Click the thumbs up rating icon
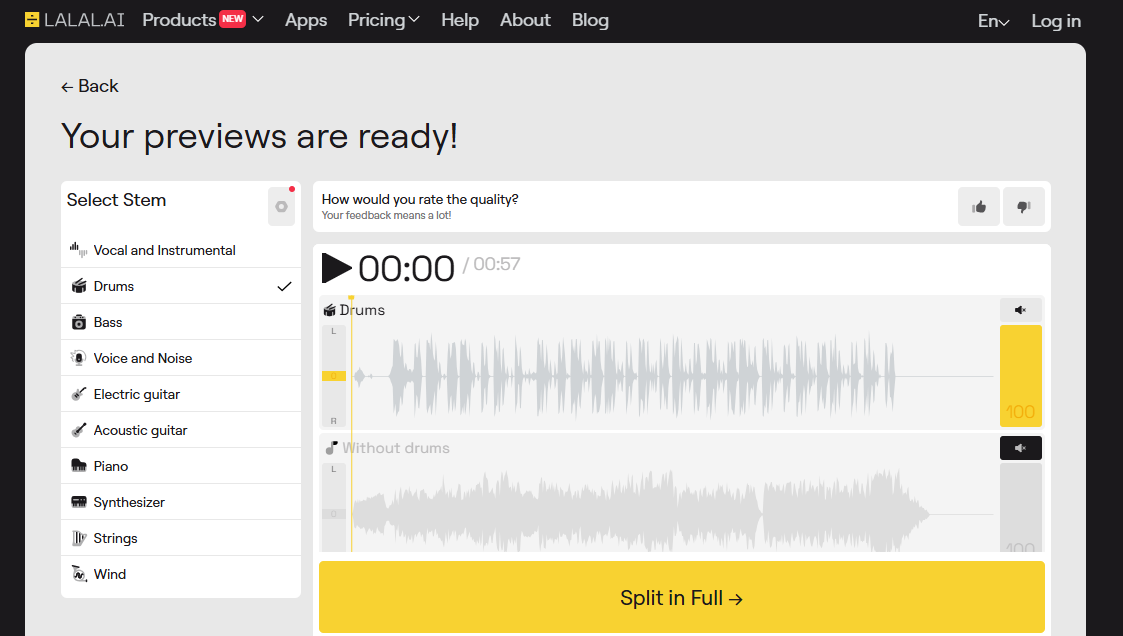 click(x=979, y=207)
